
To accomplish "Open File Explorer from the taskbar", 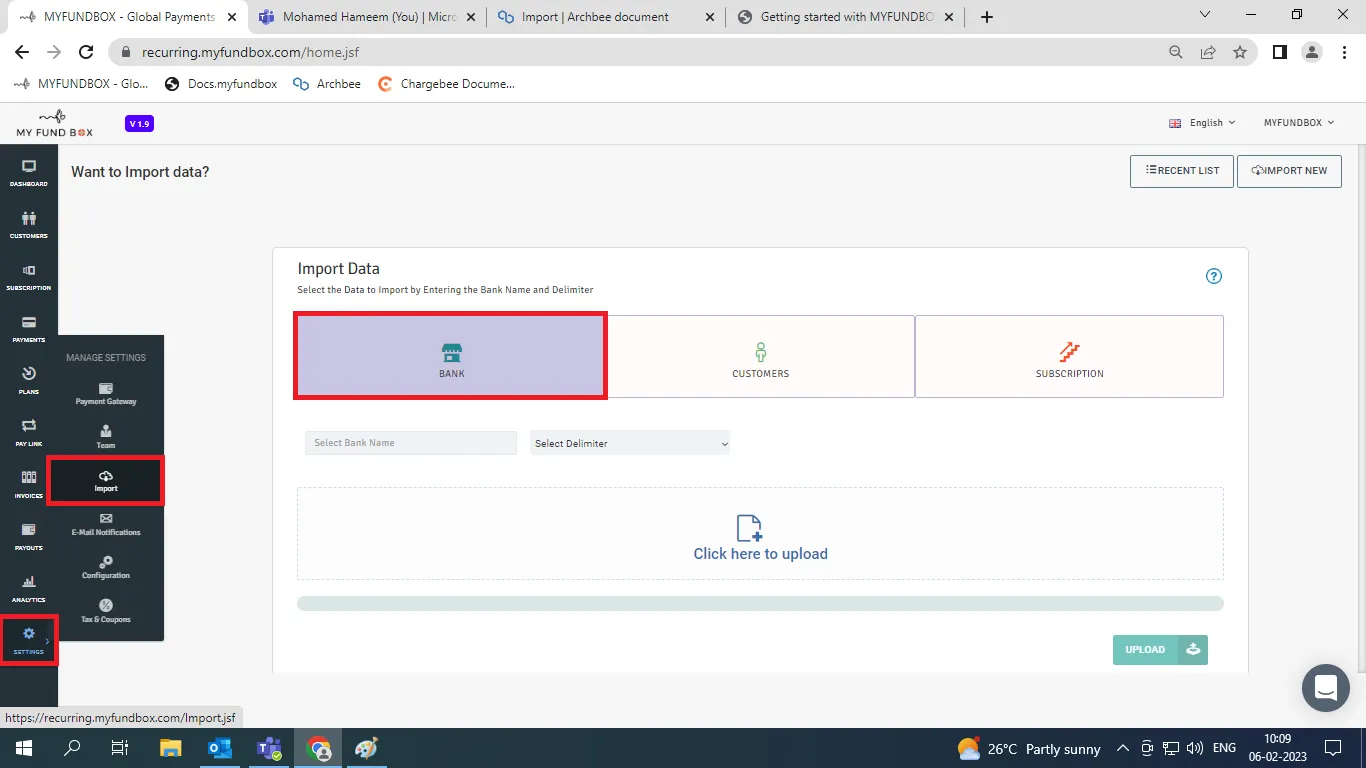I will pos(171,748).
